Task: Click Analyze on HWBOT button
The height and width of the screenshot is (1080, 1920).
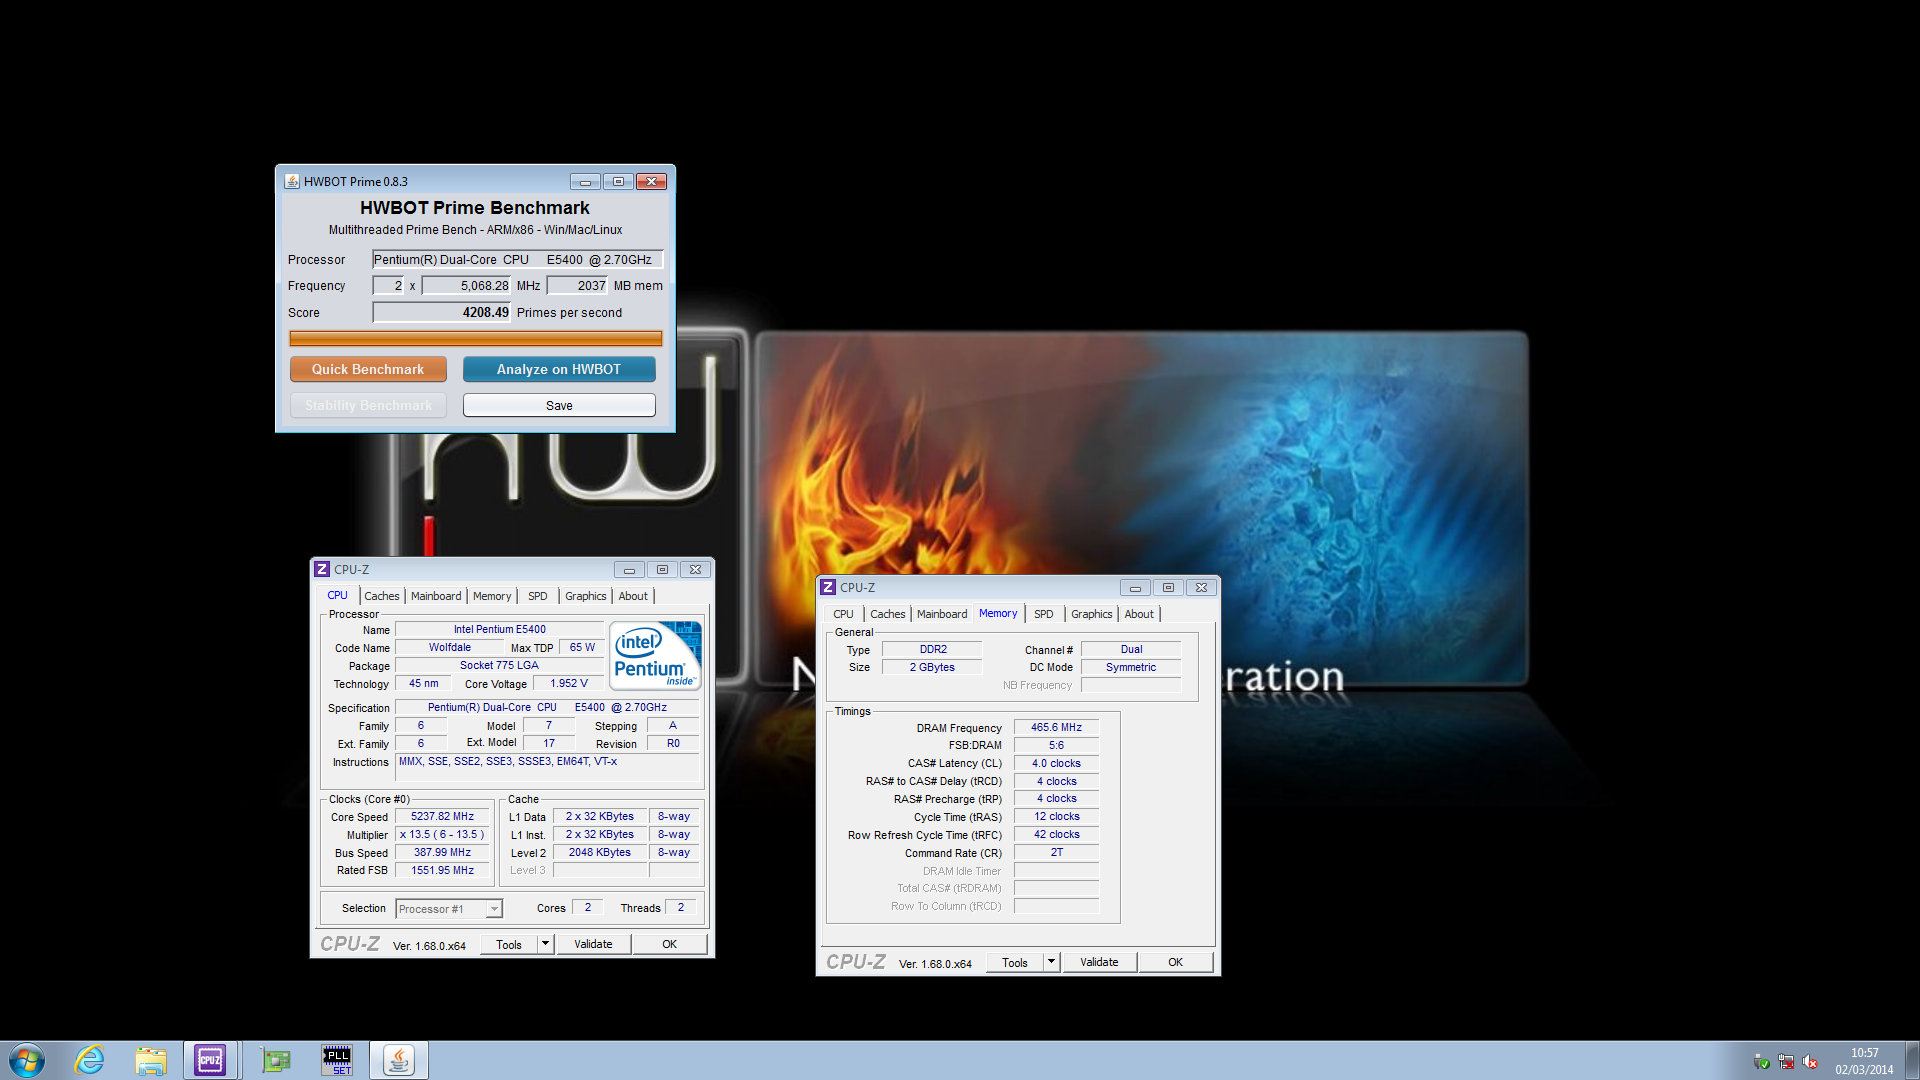Action: 559,369
